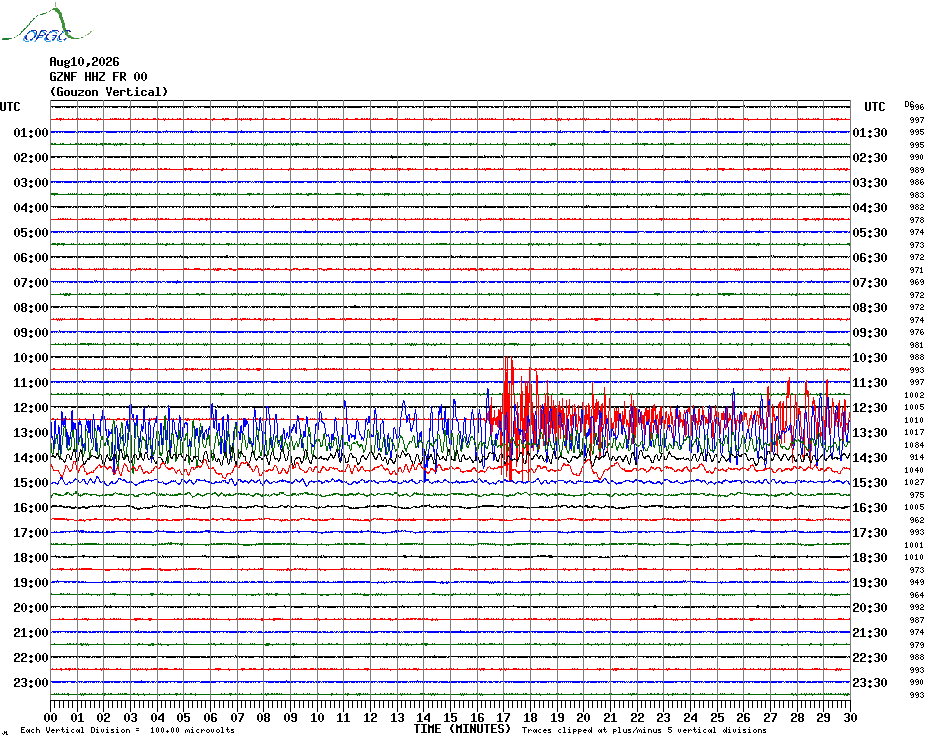Click the (Gouzon Vertical) caption
Viewport: 930px width, 744px height.
109,92
